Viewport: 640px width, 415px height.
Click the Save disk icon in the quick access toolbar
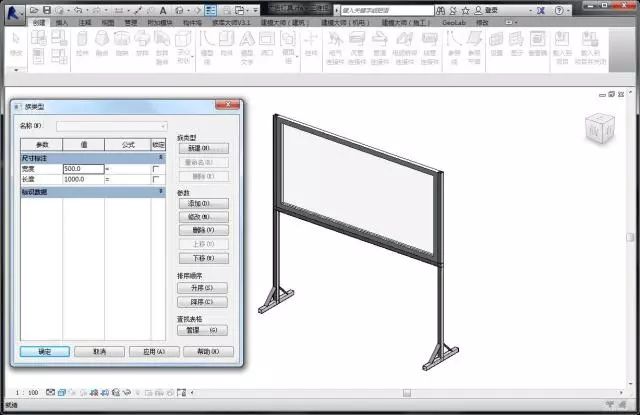(x=47, y=10)
